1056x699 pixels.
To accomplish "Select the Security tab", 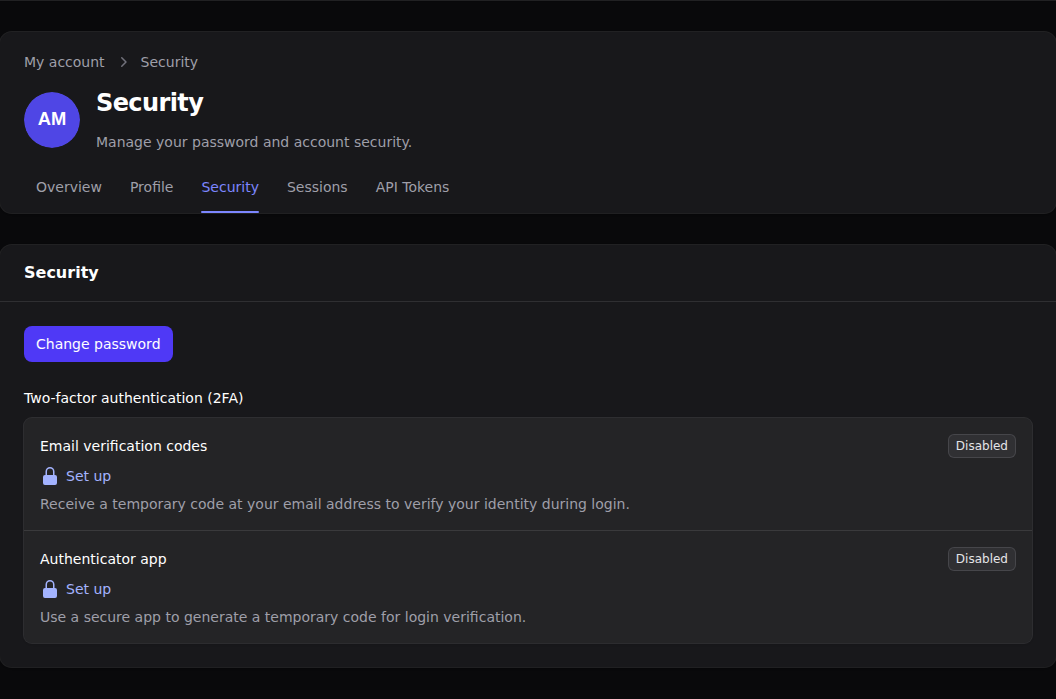I will click(x=230, y=187).
